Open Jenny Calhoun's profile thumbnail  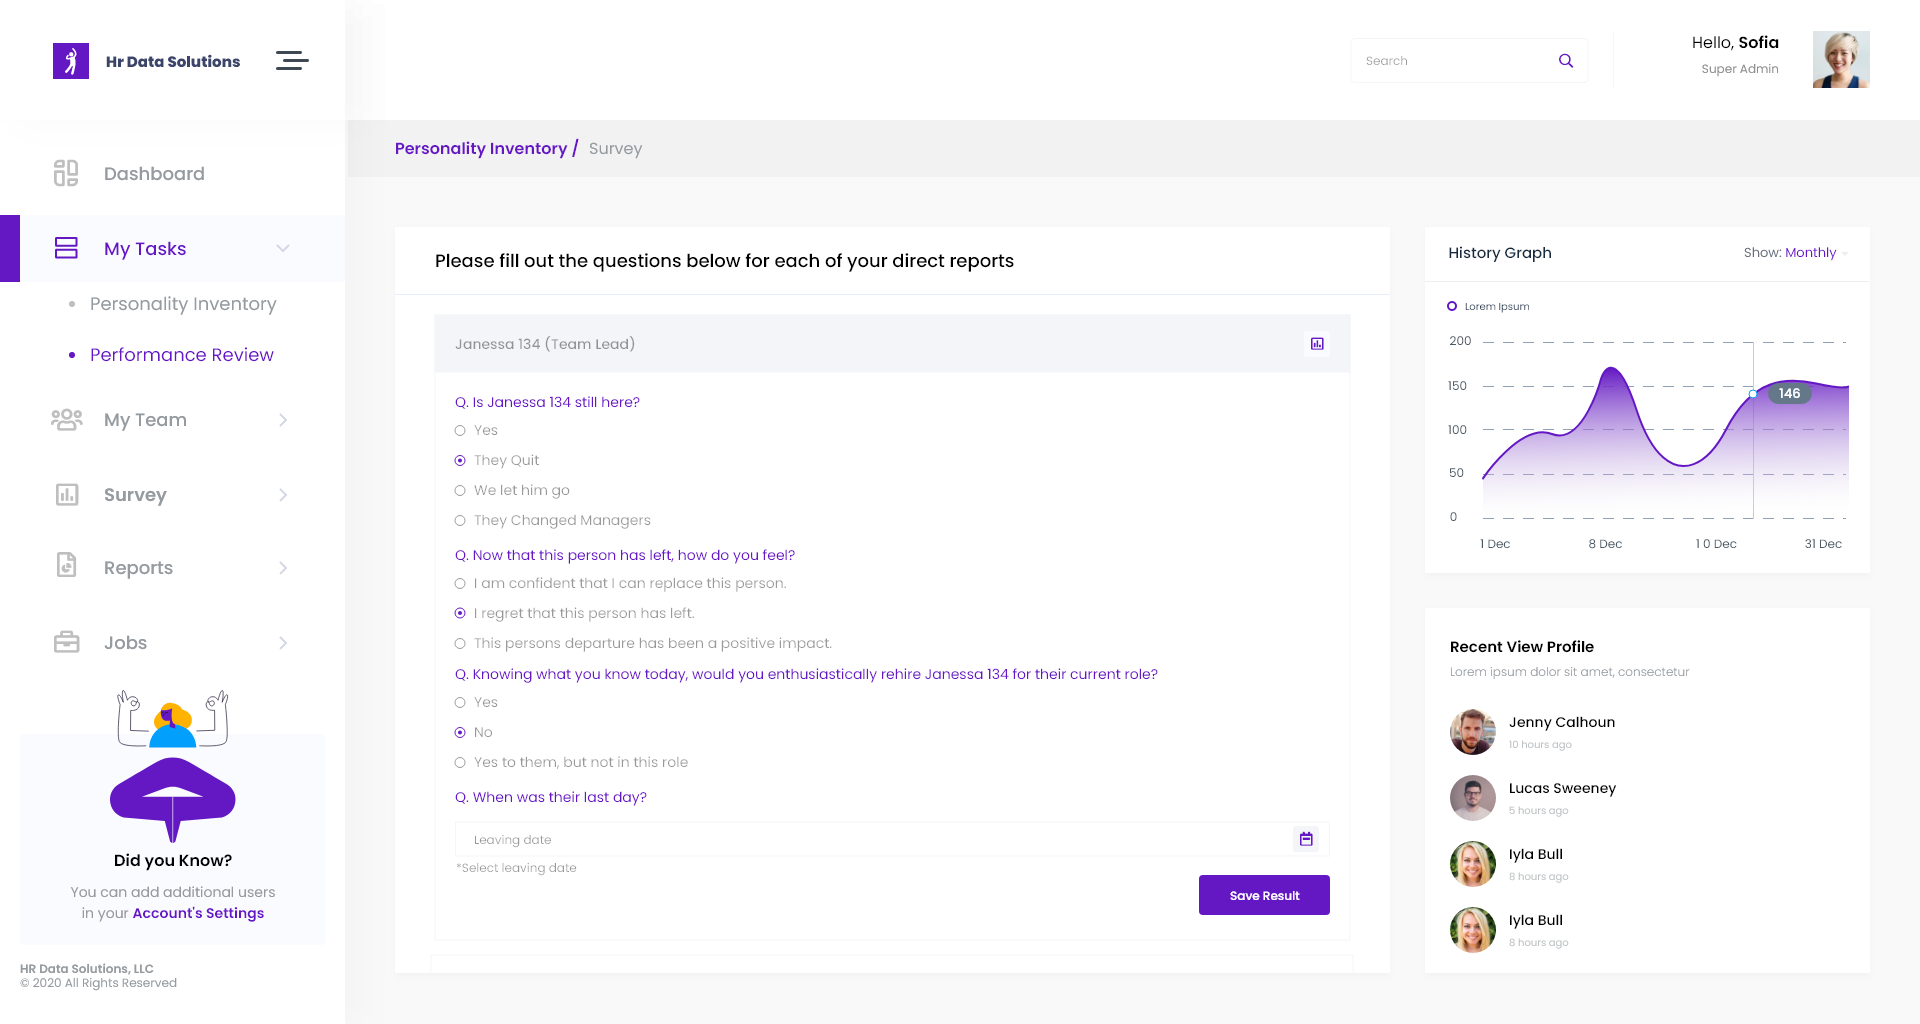1472,732
